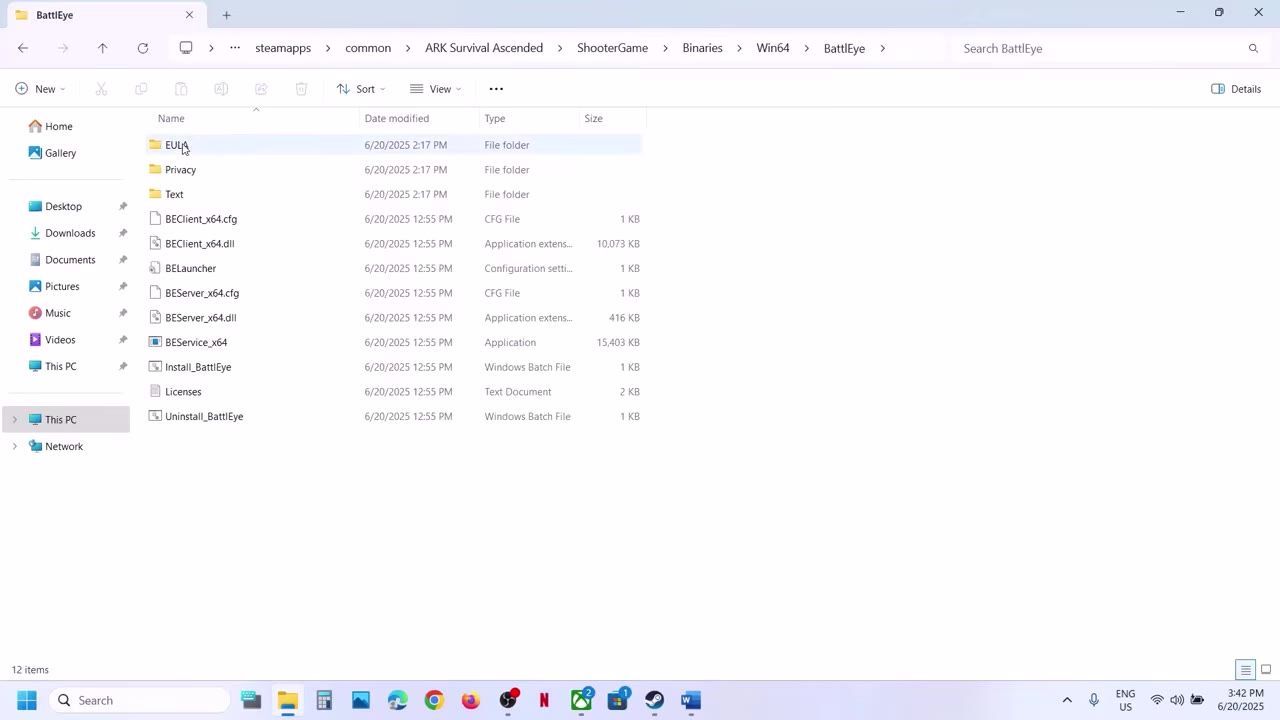Select the EULA folder
The image size is (1280, 720).
pyautogui.click(x=394, y=145)
